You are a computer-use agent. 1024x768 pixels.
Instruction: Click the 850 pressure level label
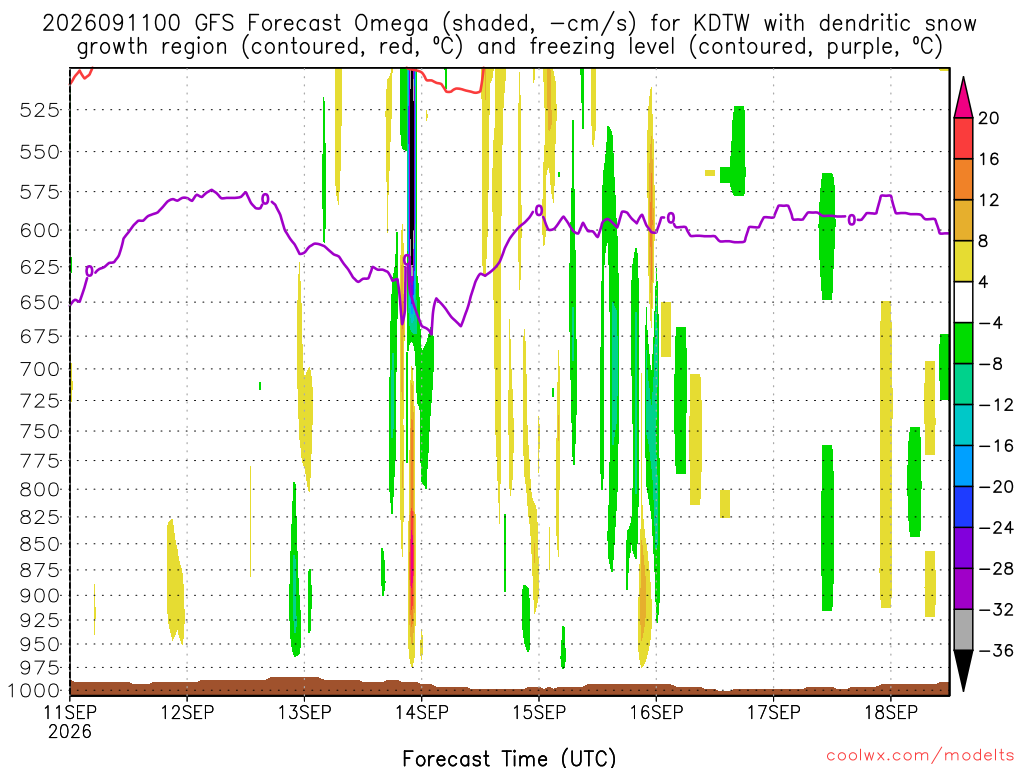coord(40,544)
